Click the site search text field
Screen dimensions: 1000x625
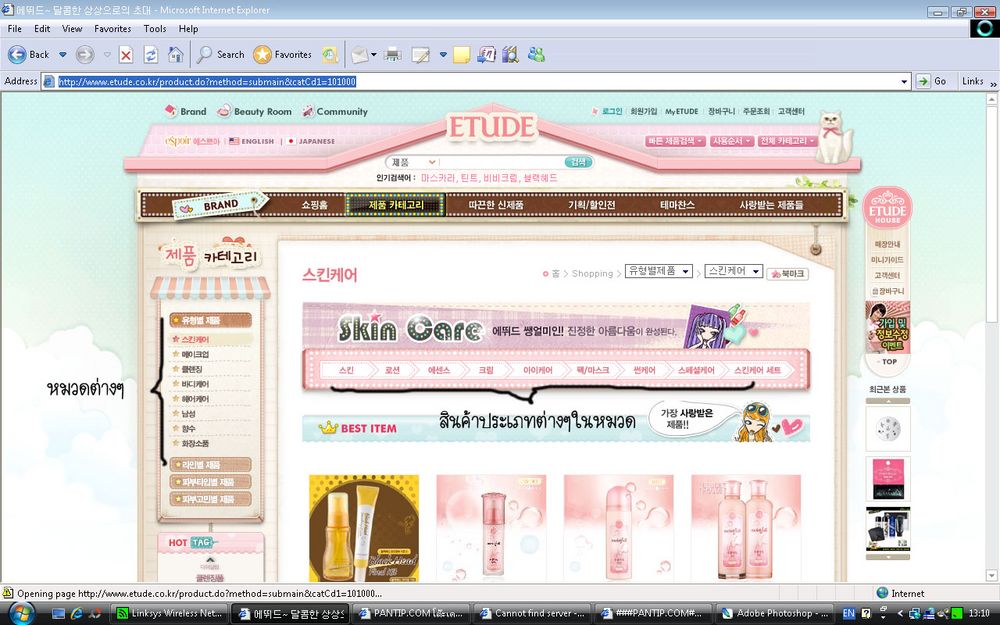point(501,162)
